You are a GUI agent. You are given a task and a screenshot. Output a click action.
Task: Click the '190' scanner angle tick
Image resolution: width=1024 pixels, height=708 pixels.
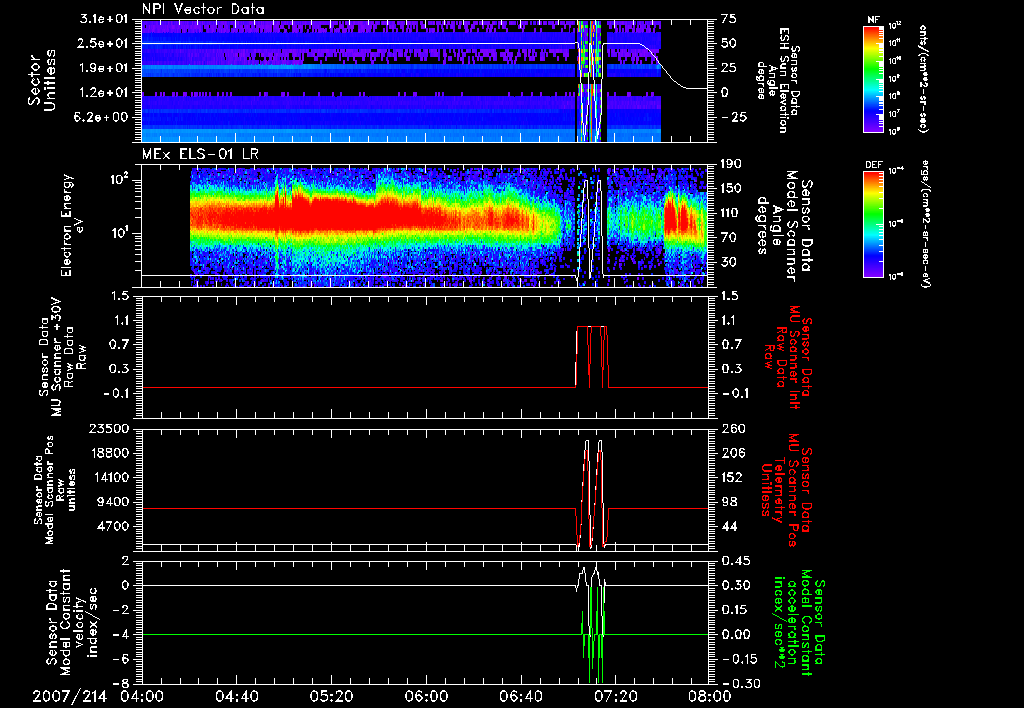pos(731,164)
